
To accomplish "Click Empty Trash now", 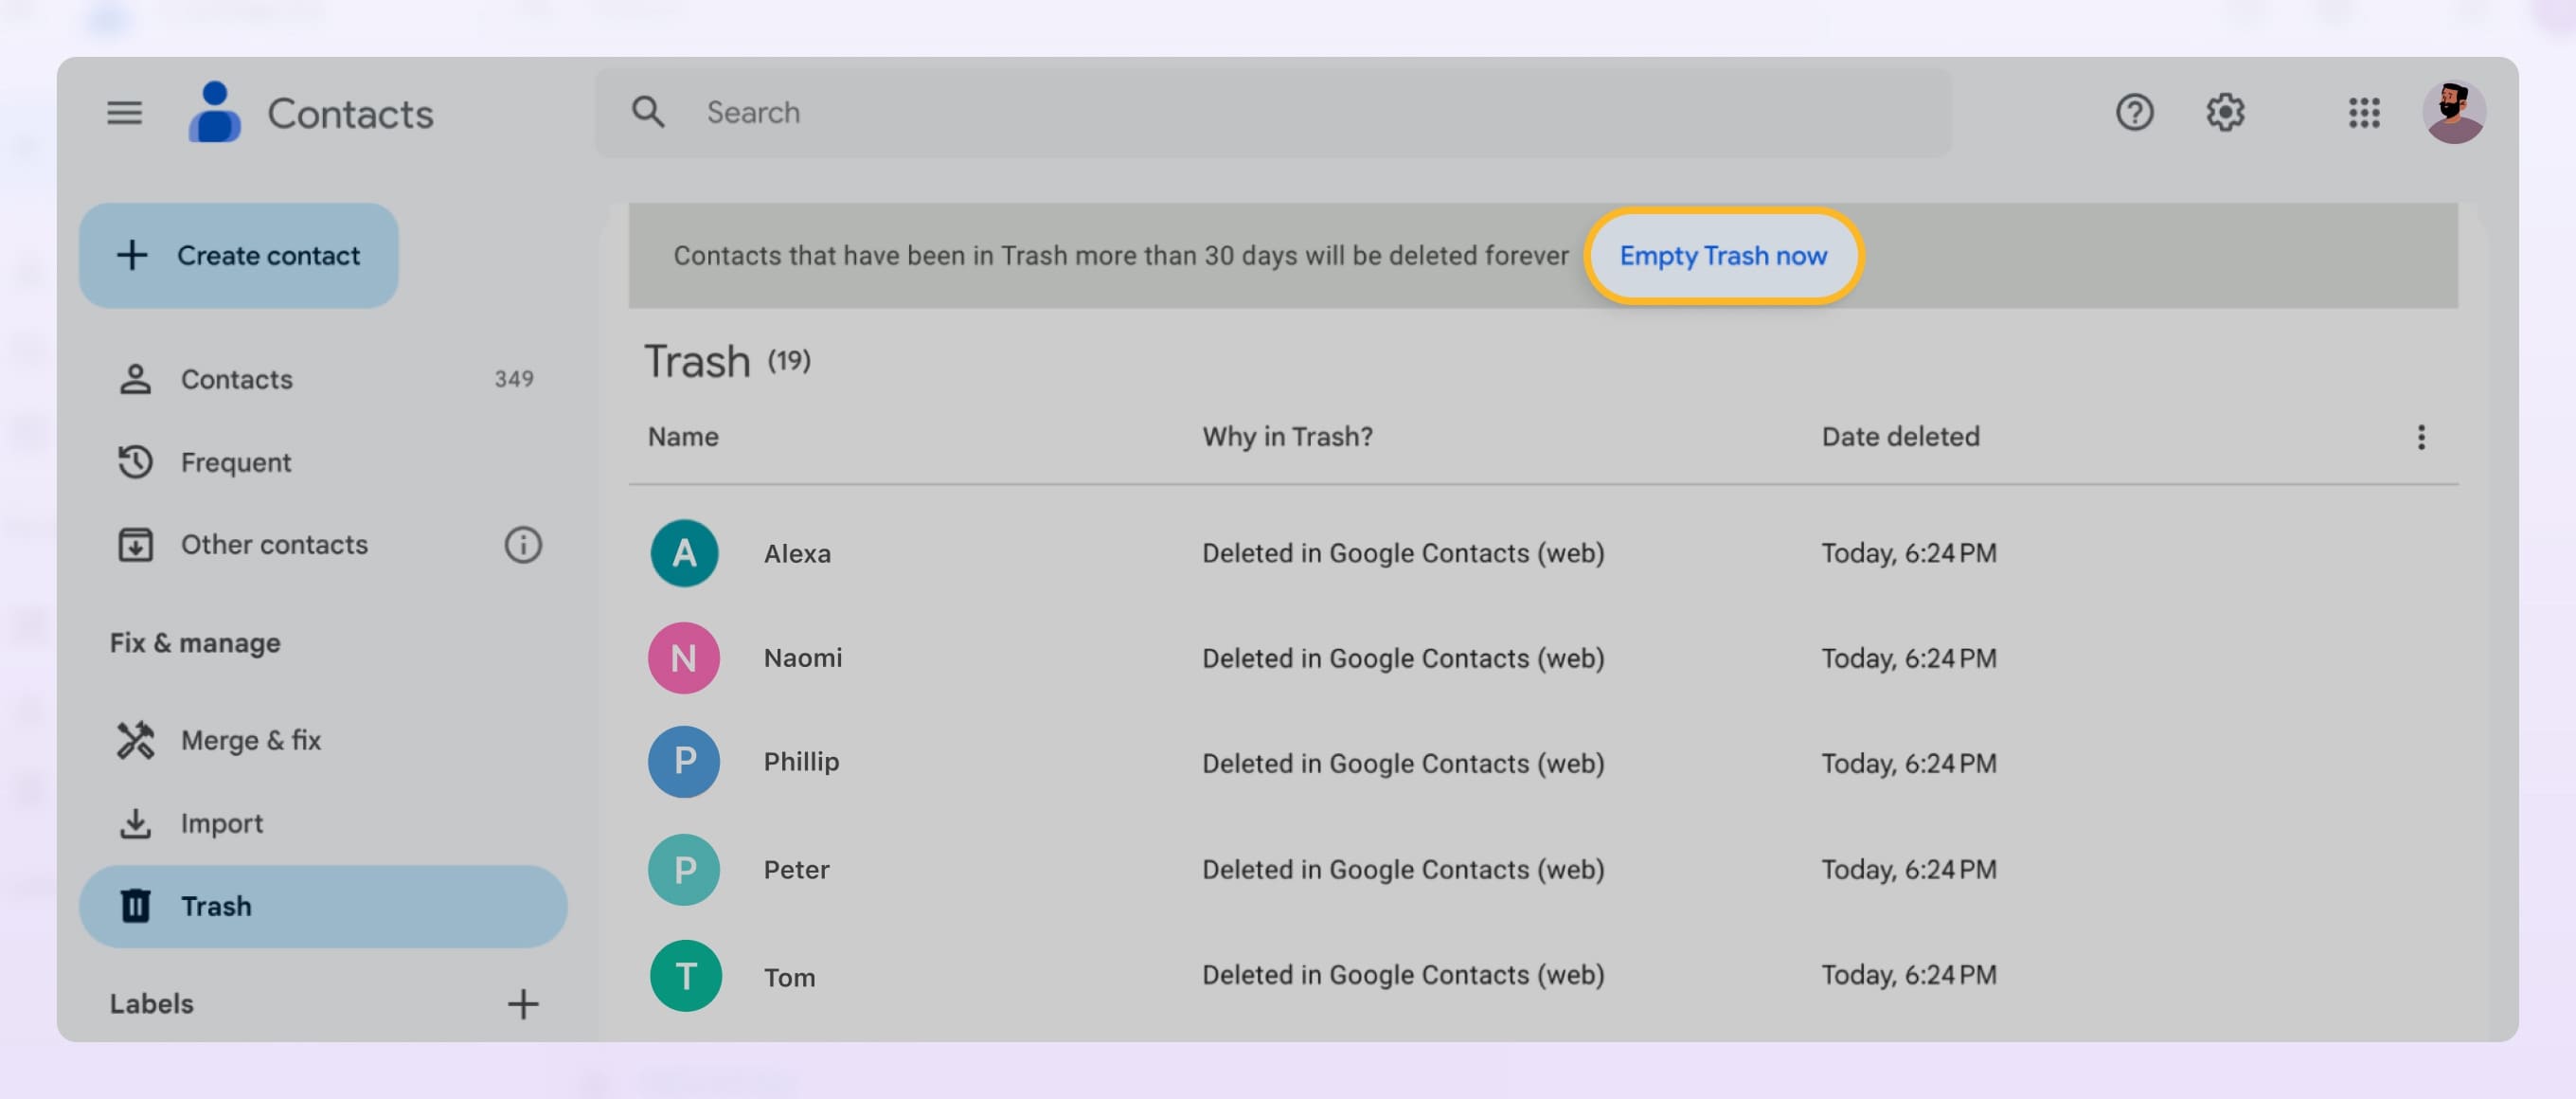I will coord(1722,256).
